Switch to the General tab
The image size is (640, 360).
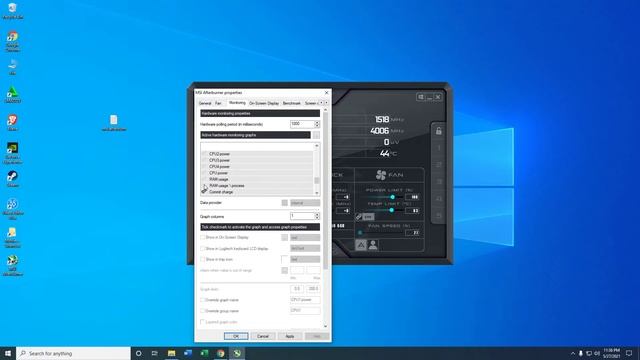point(205,103)
